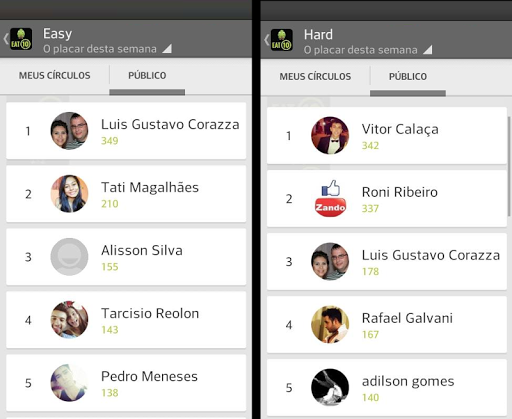Open Luis Gustavo Corazza's first-place Easy entry
The width and height of the screenshot is (512, 419).
point(126,131)
